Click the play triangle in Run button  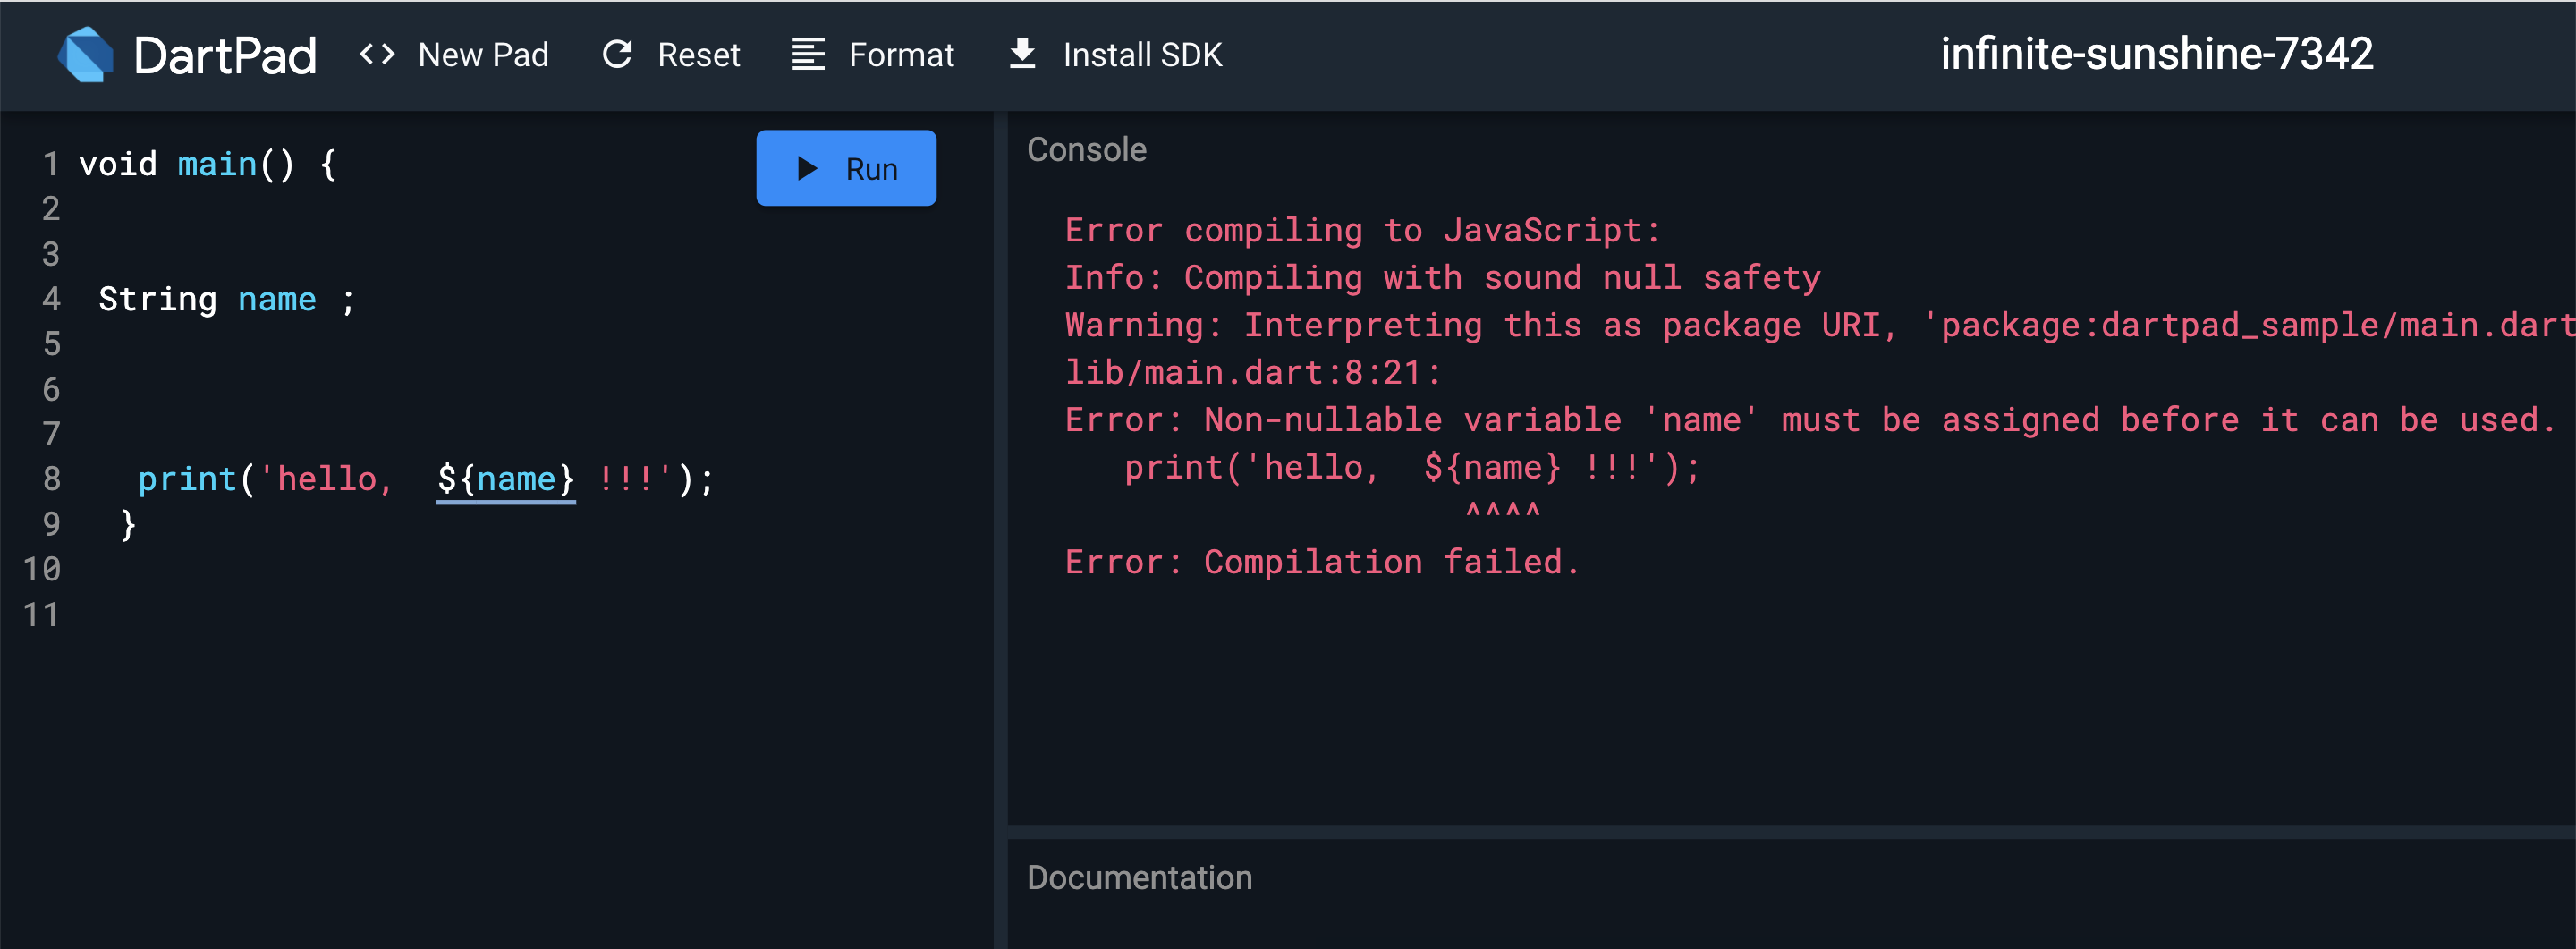pyautogui.click(x=807, y=168)
